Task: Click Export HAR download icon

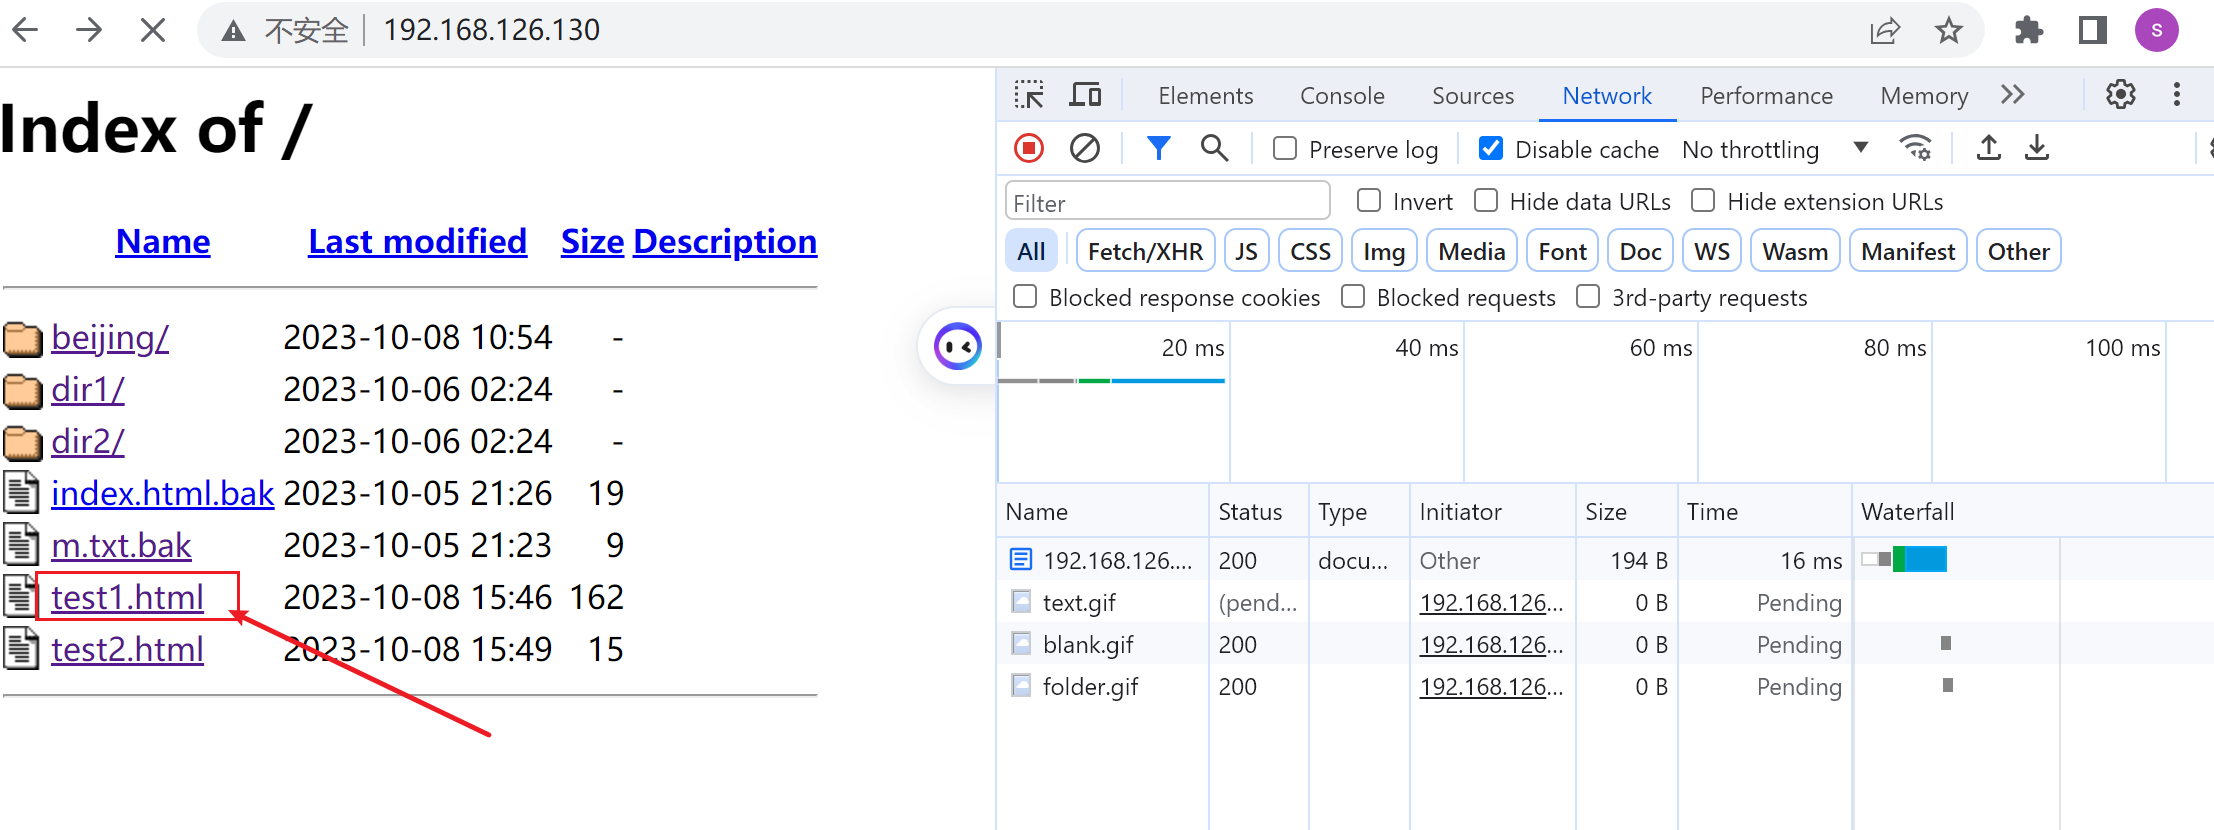Action: [x=2037, y=149]
